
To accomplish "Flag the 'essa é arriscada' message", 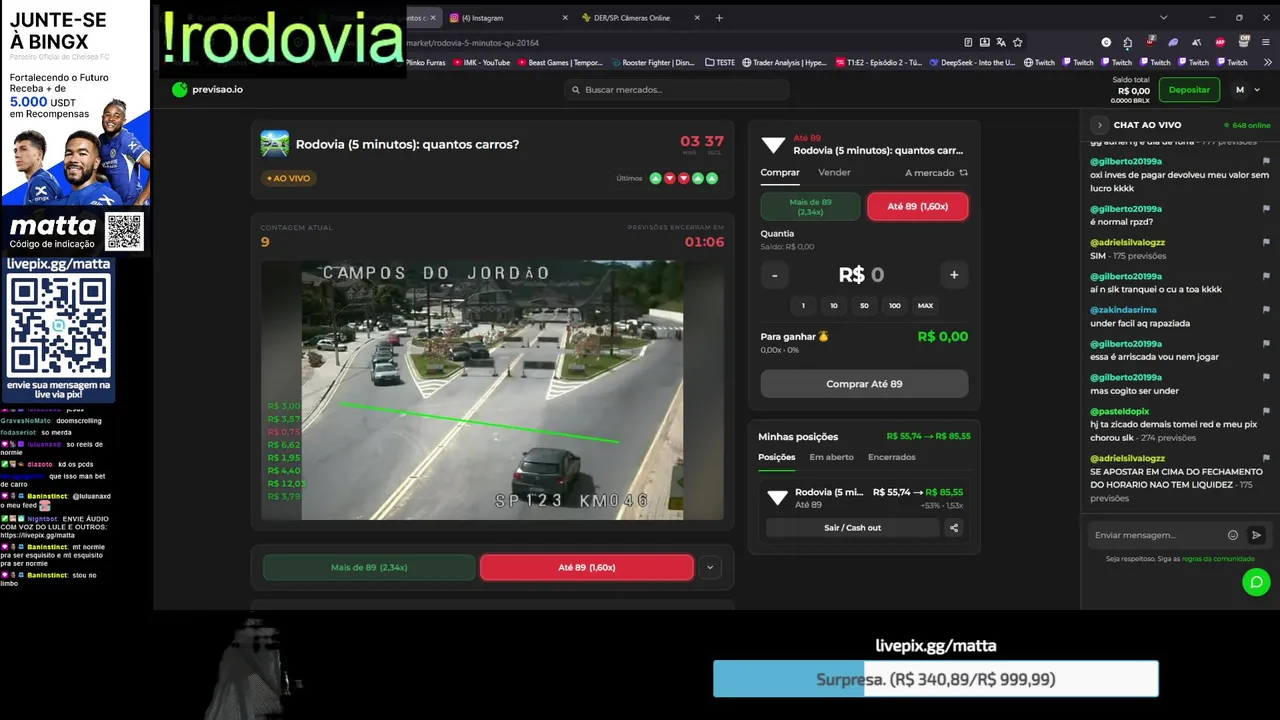I will click(x=1266, y=344).
